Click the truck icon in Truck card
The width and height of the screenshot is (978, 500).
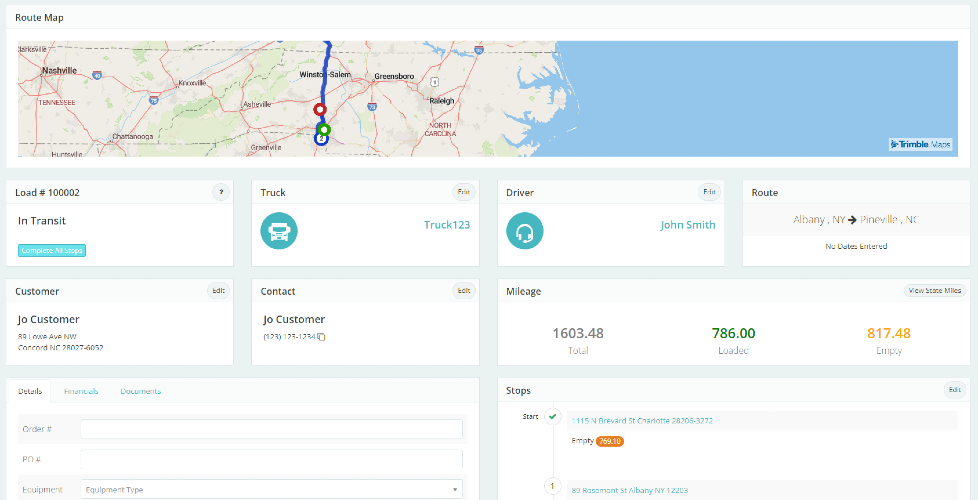pos(279,231)
